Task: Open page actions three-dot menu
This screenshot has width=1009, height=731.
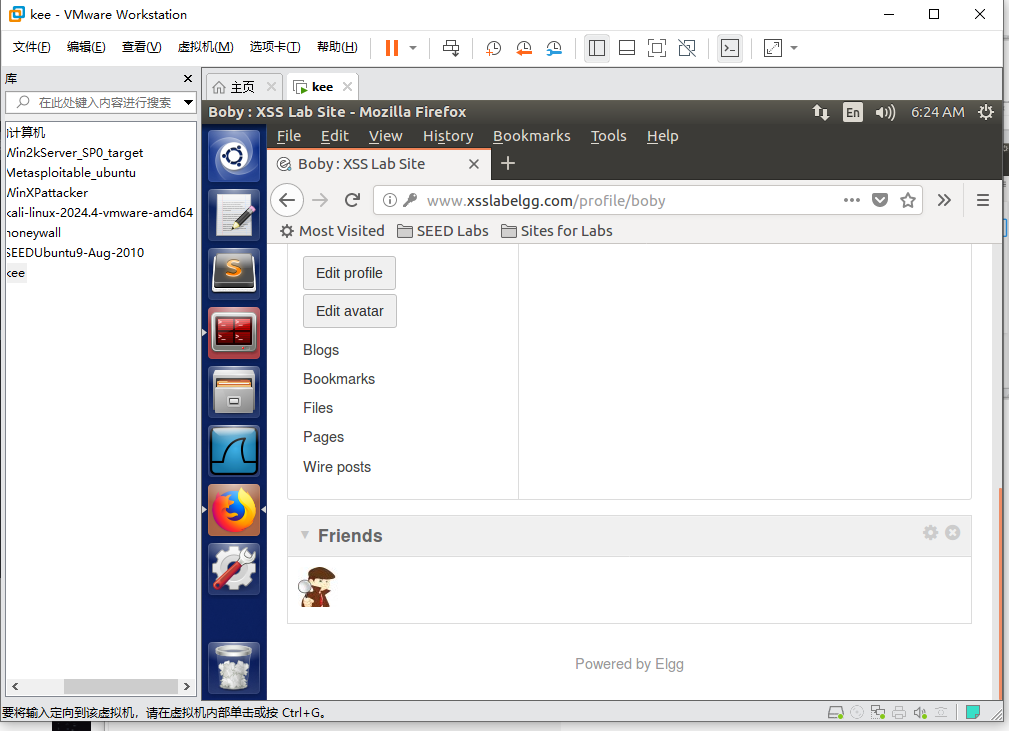Action: [x=851, y=200]
